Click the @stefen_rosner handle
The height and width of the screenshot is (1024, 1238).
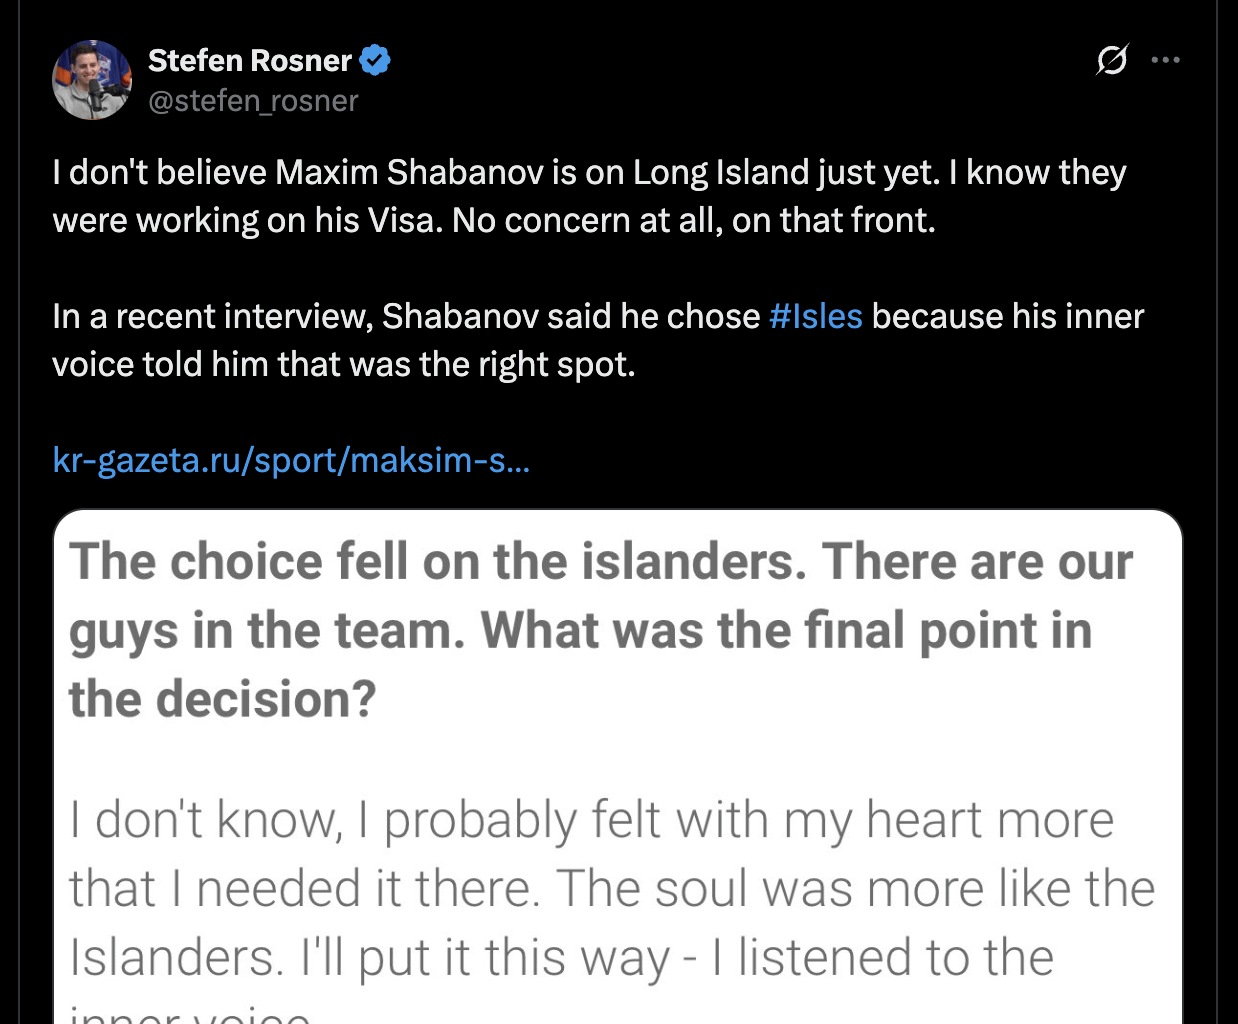click(254, 100)
